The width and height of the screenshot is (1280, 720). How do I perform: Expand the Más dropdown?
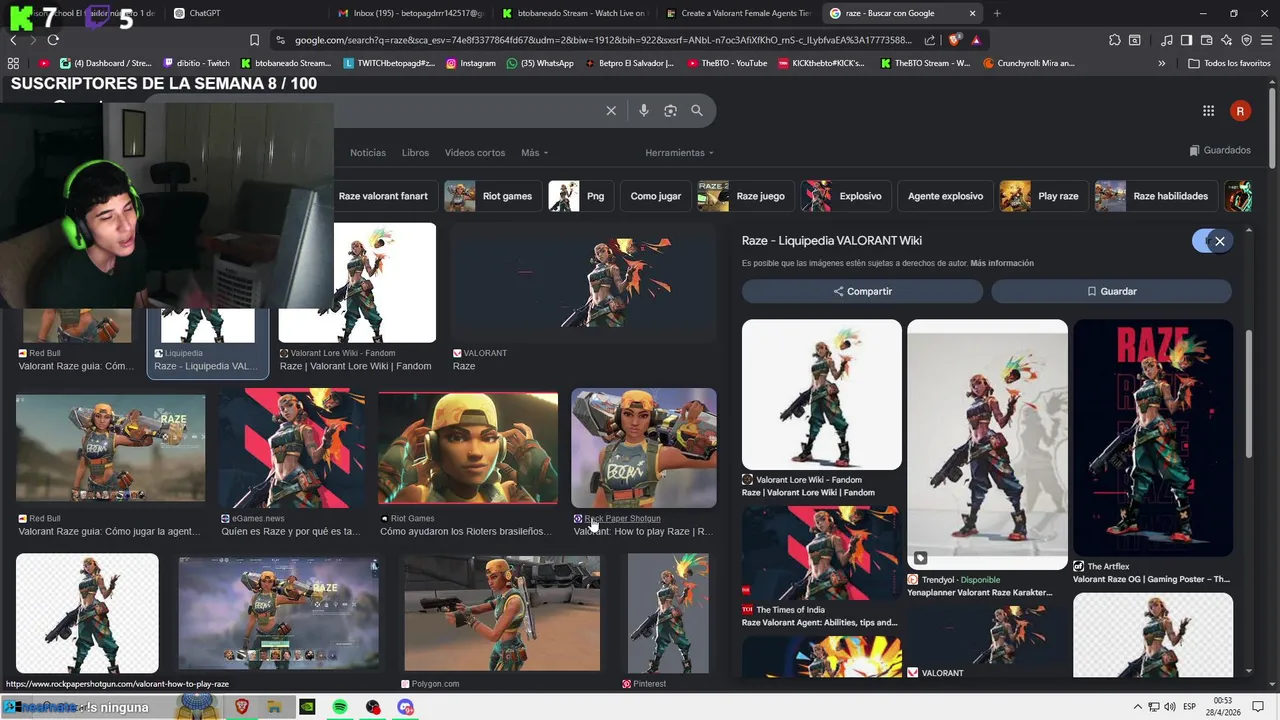click(534, 153)
